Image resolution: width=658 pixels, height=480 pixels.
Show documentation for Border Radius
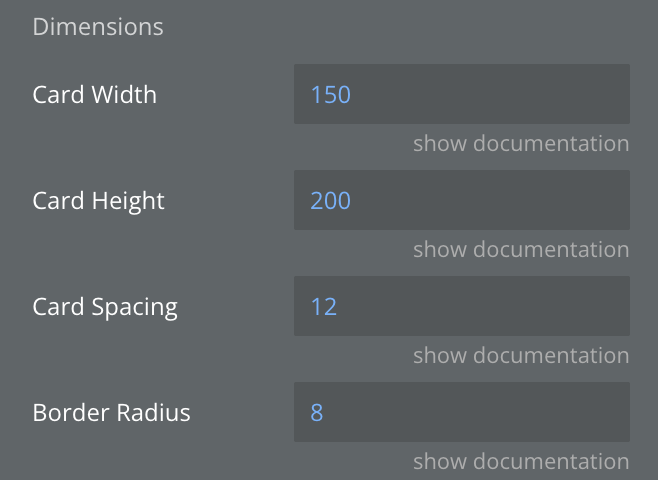(521, 462)
